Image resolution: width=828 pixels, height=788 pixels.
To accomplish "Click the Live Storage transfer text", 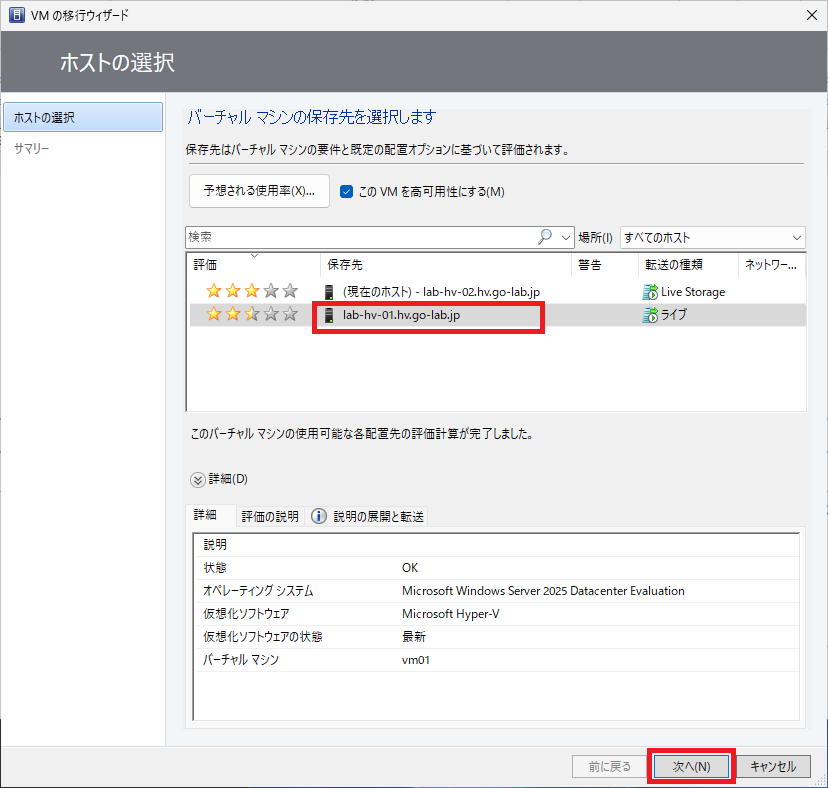I will point(693,292).
